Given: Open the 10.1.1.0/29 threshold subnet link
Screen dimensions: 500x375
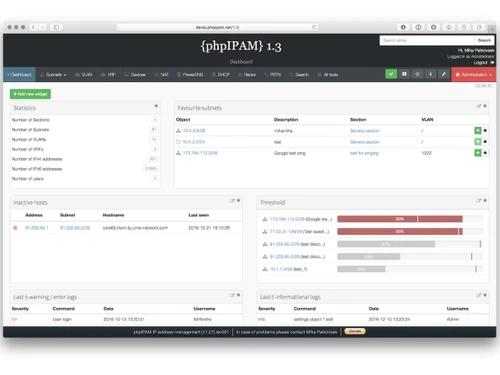Looking at the screenshot, I should pyautogui.click(x=281, y=269).
